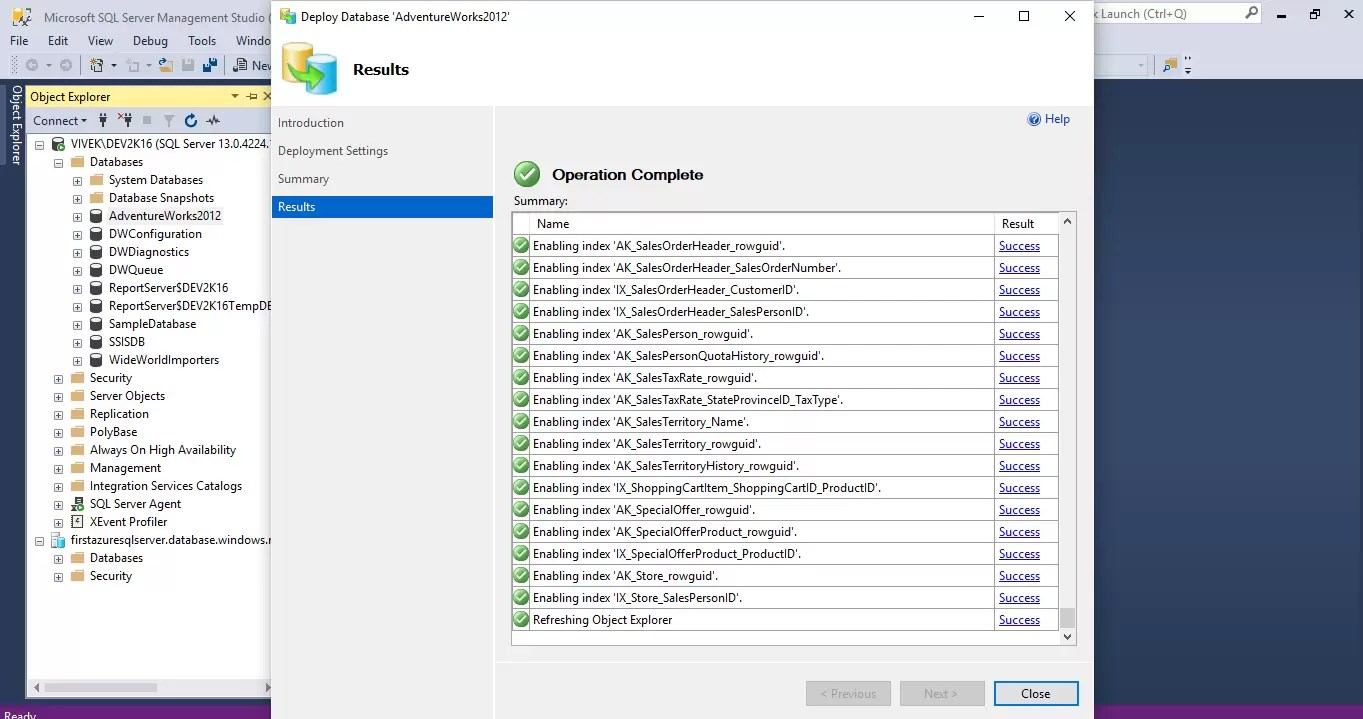Click the New Project toolbar icon
This screenshot has width=1363, height=719.
[97, 65]
